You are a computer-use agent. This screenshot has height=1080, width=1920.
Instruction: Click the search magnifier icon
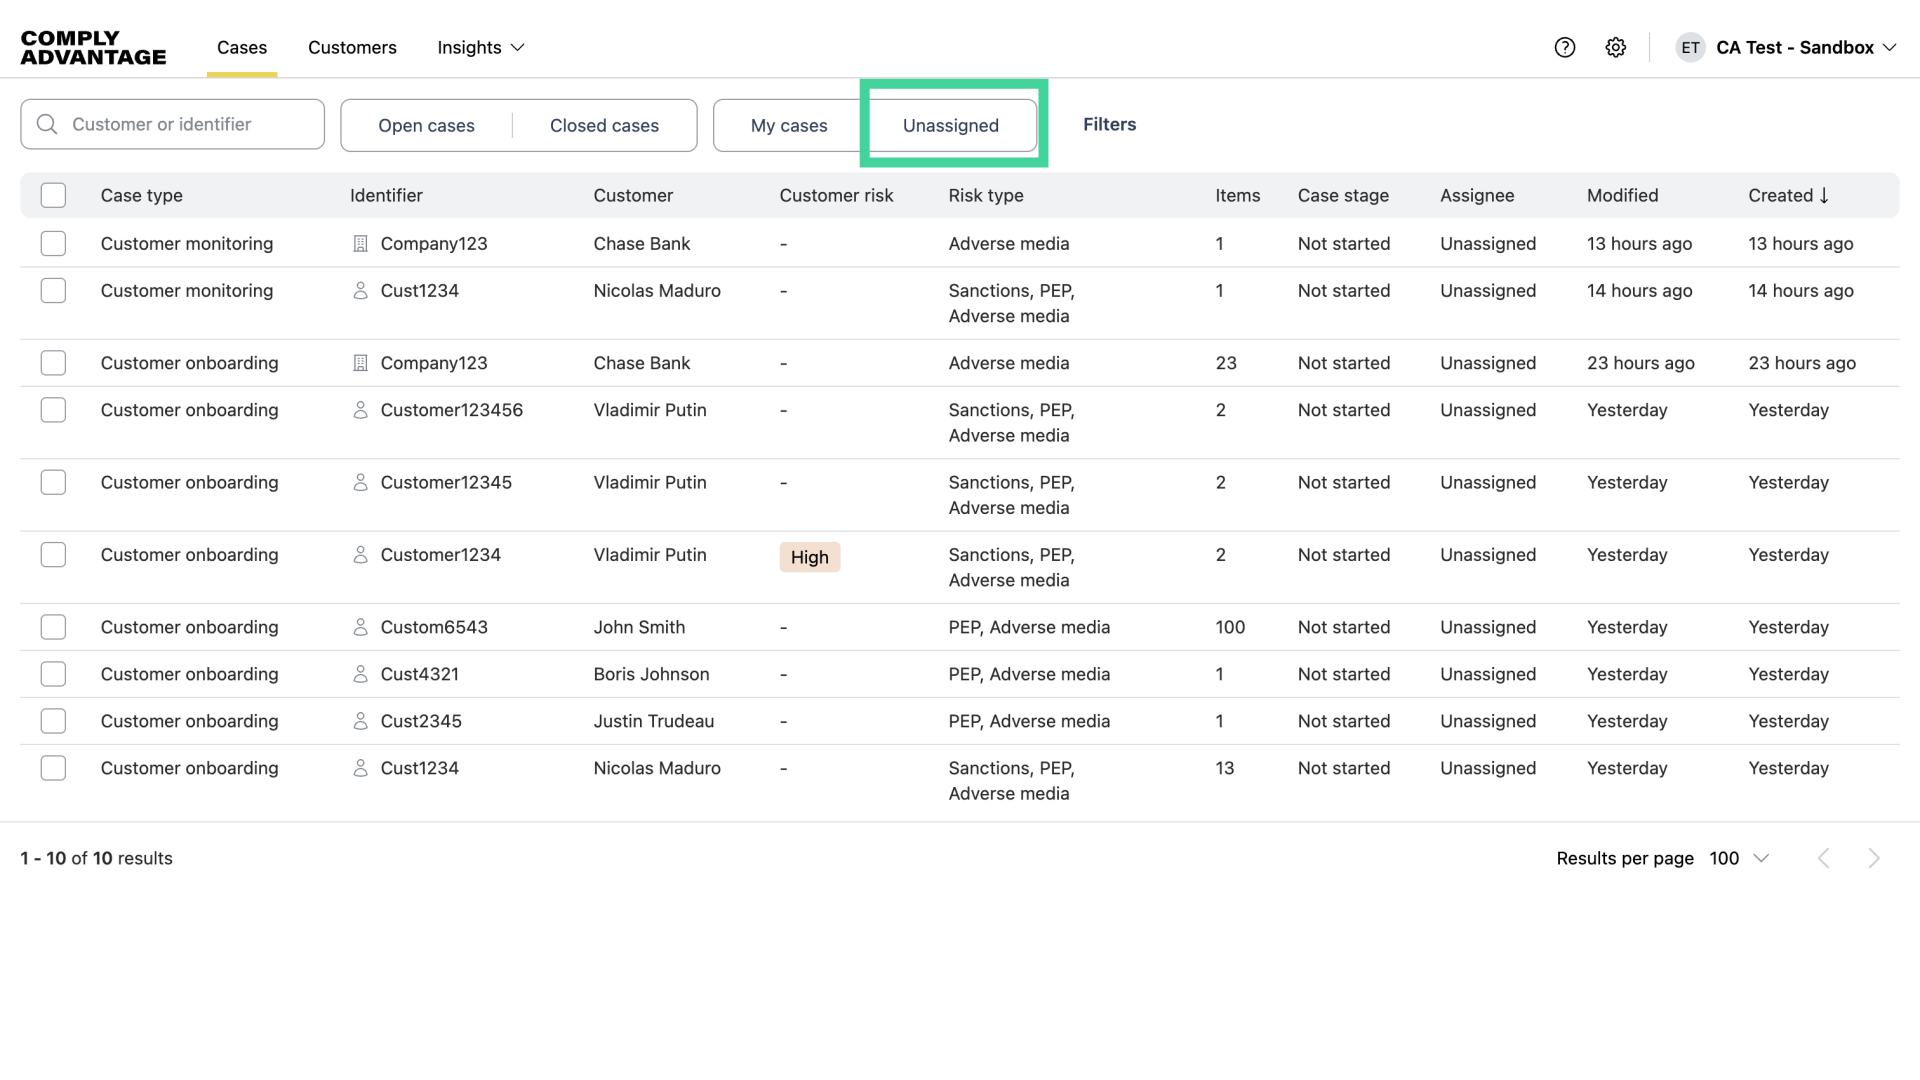[47, 124]
